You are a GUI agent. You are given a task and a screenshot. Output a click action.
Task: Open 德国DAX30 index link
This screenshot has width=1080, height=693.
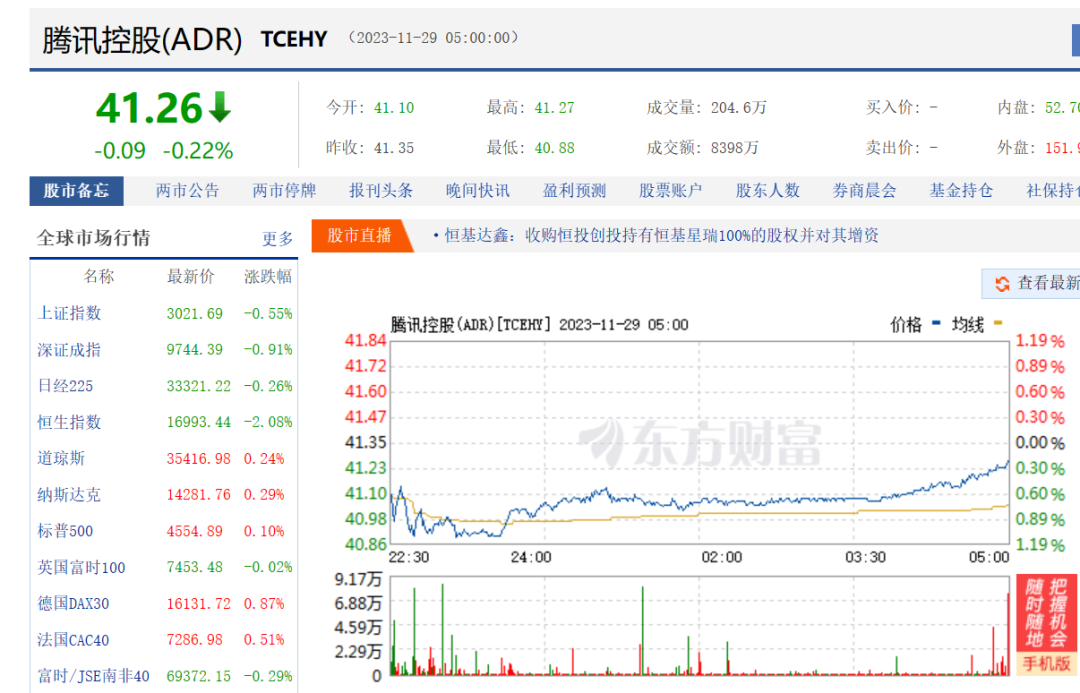click(73, 603)
